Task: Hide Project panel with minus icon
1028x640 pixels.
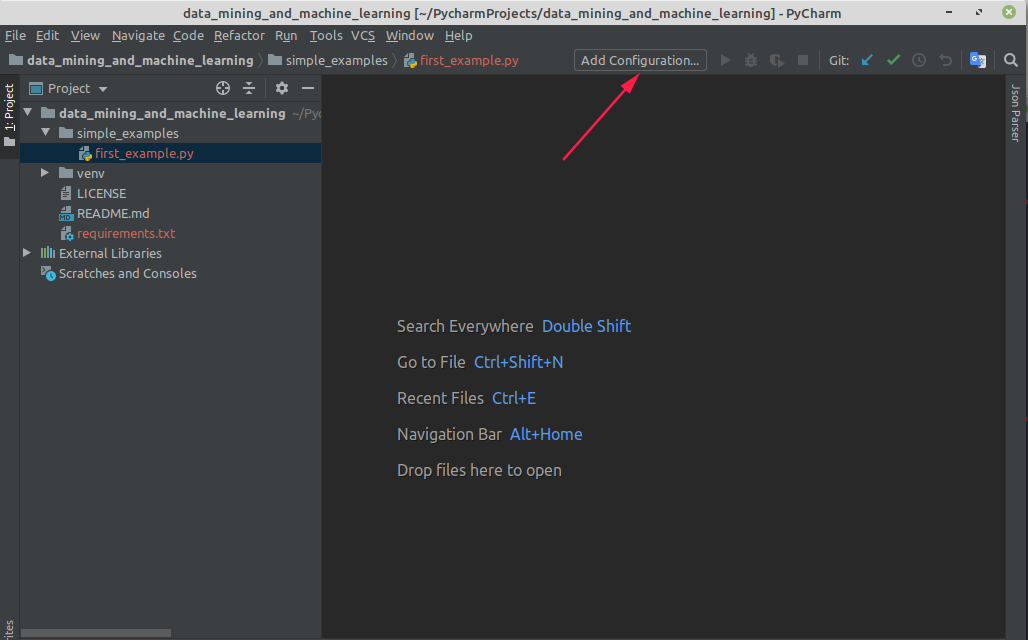Action: point(307,88)
